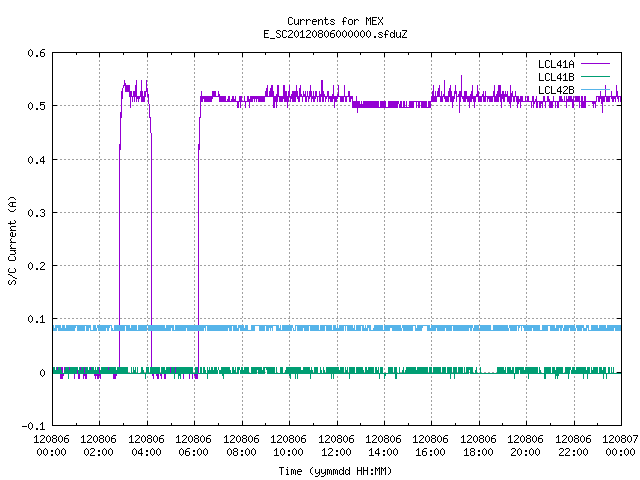Screen dimensions: 640x480
Task: Click the x-axis label "Time (yymmdd HH:MM)"
Action: [335, 471]
